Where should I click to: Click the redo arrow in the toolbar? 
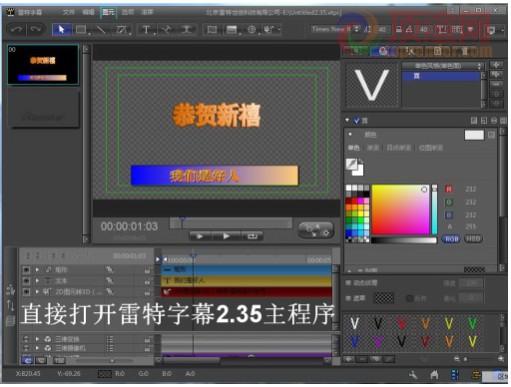[x=35, y=29]
